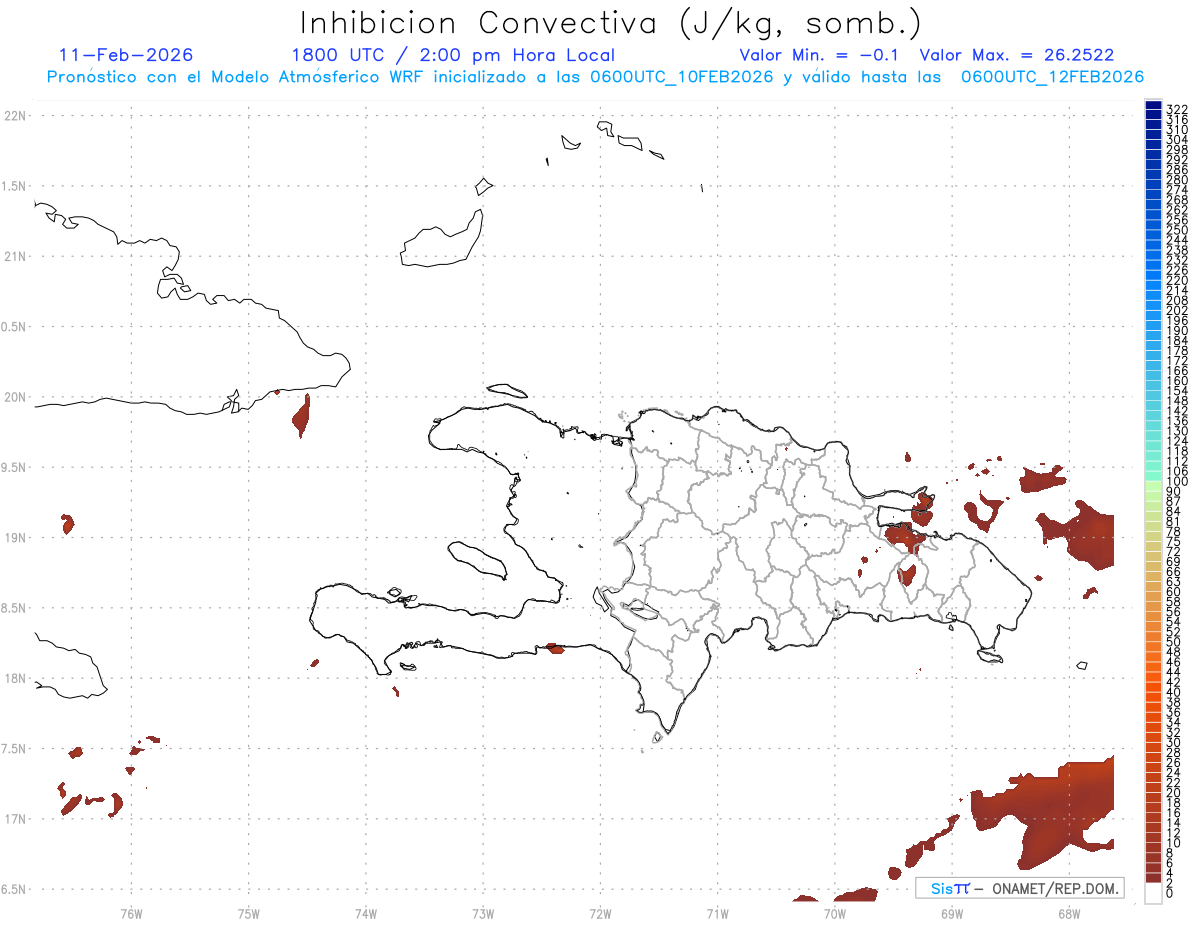Click the '60' value on the colorbar
This screenshot has width=1200, height=927.
coord(1173,591)
